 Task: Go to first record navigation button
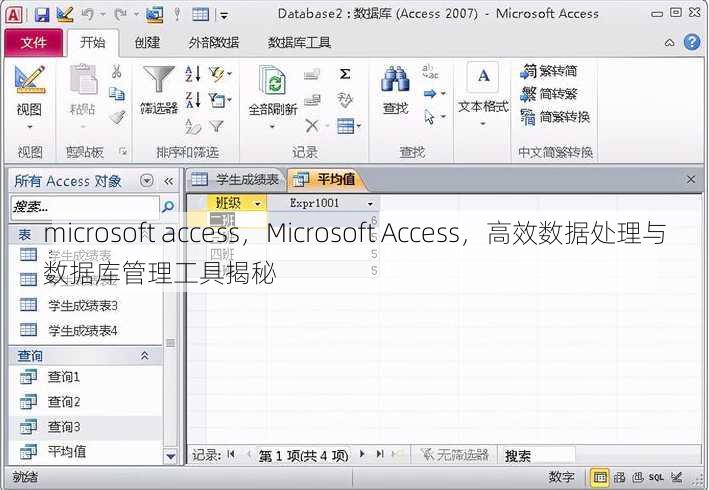pos(231,454)
